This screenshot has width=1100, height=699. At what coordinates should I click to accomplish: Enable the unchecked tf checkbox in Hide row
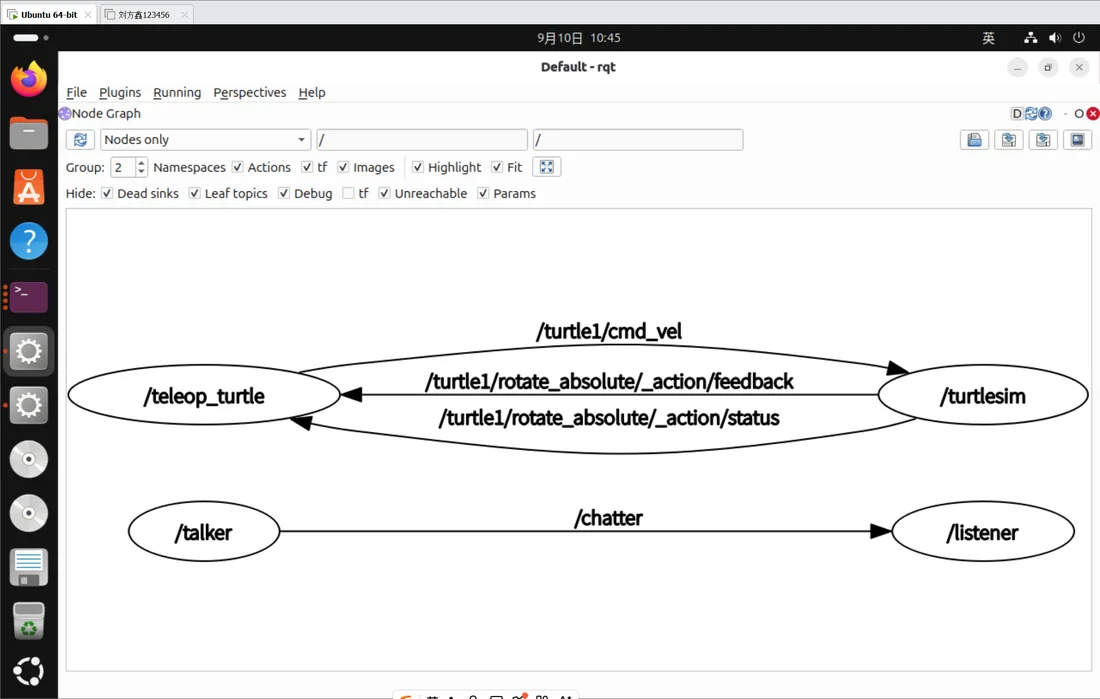coord(348,193)
